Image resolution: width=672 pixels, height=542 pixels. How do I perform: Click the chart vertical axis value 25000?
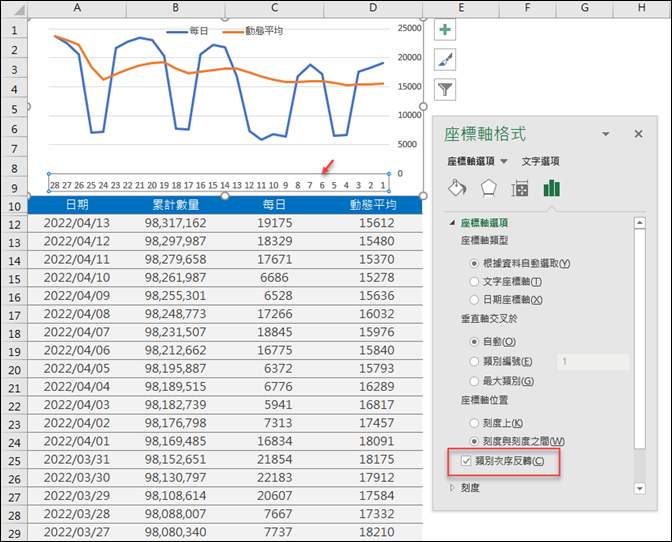(x=409, y=28)
